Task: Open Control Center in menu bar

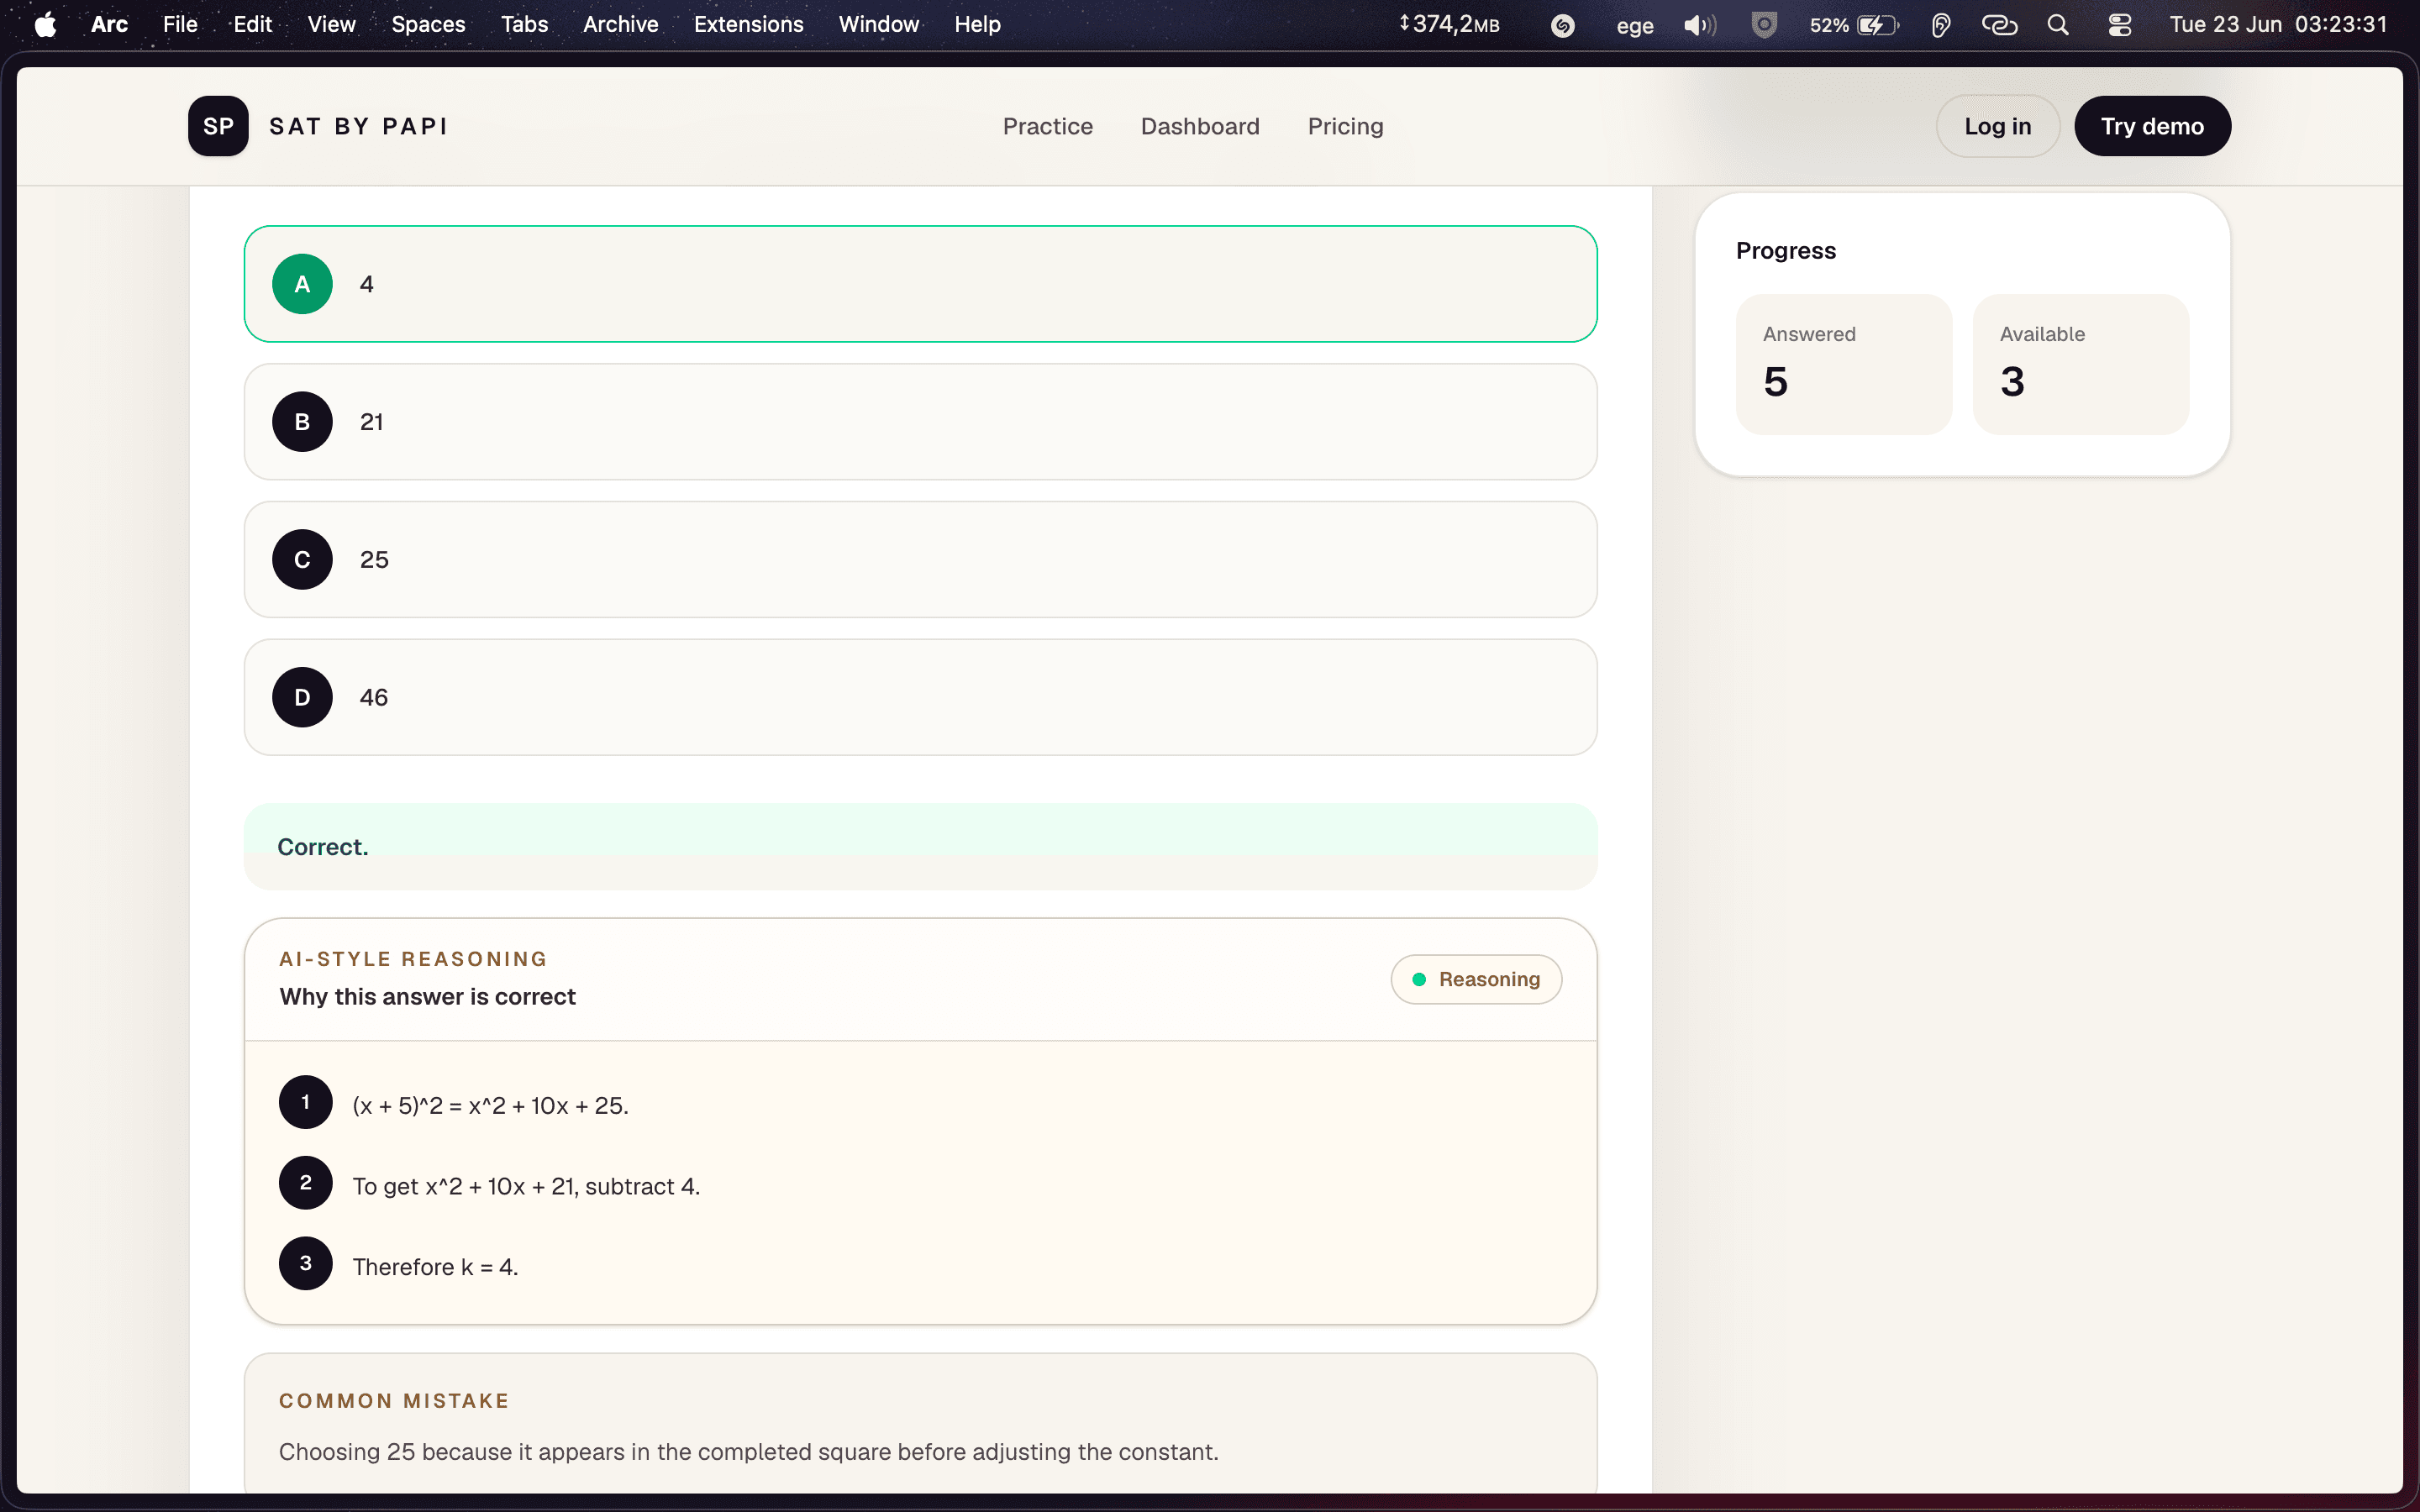Action: [x=2119, y=24]
